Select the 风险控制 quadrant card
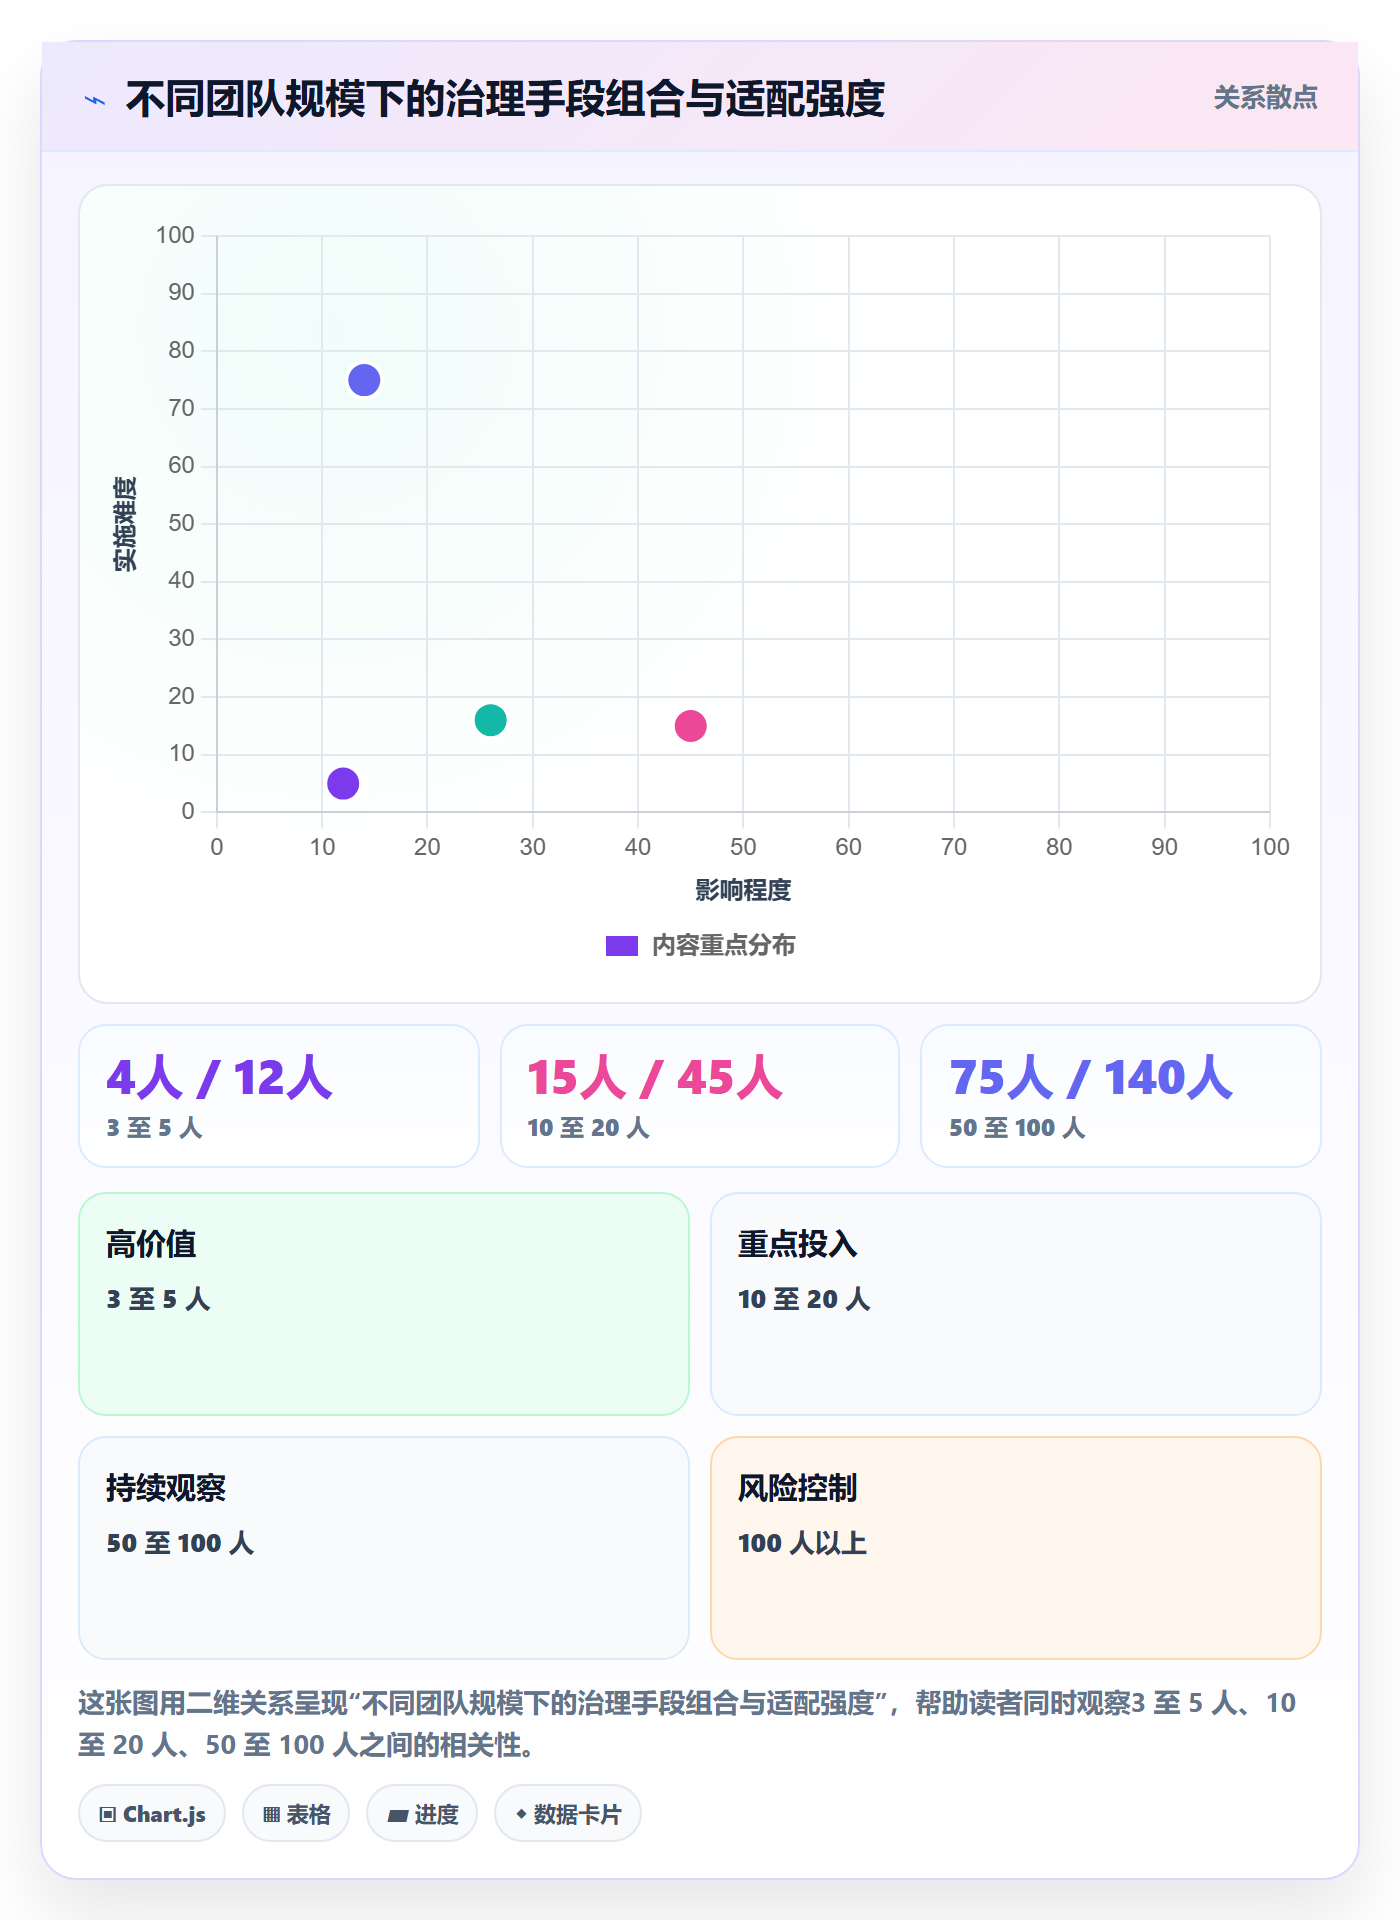The height and width of the screenshot is (1920, 1400). pos(1016,1548)
